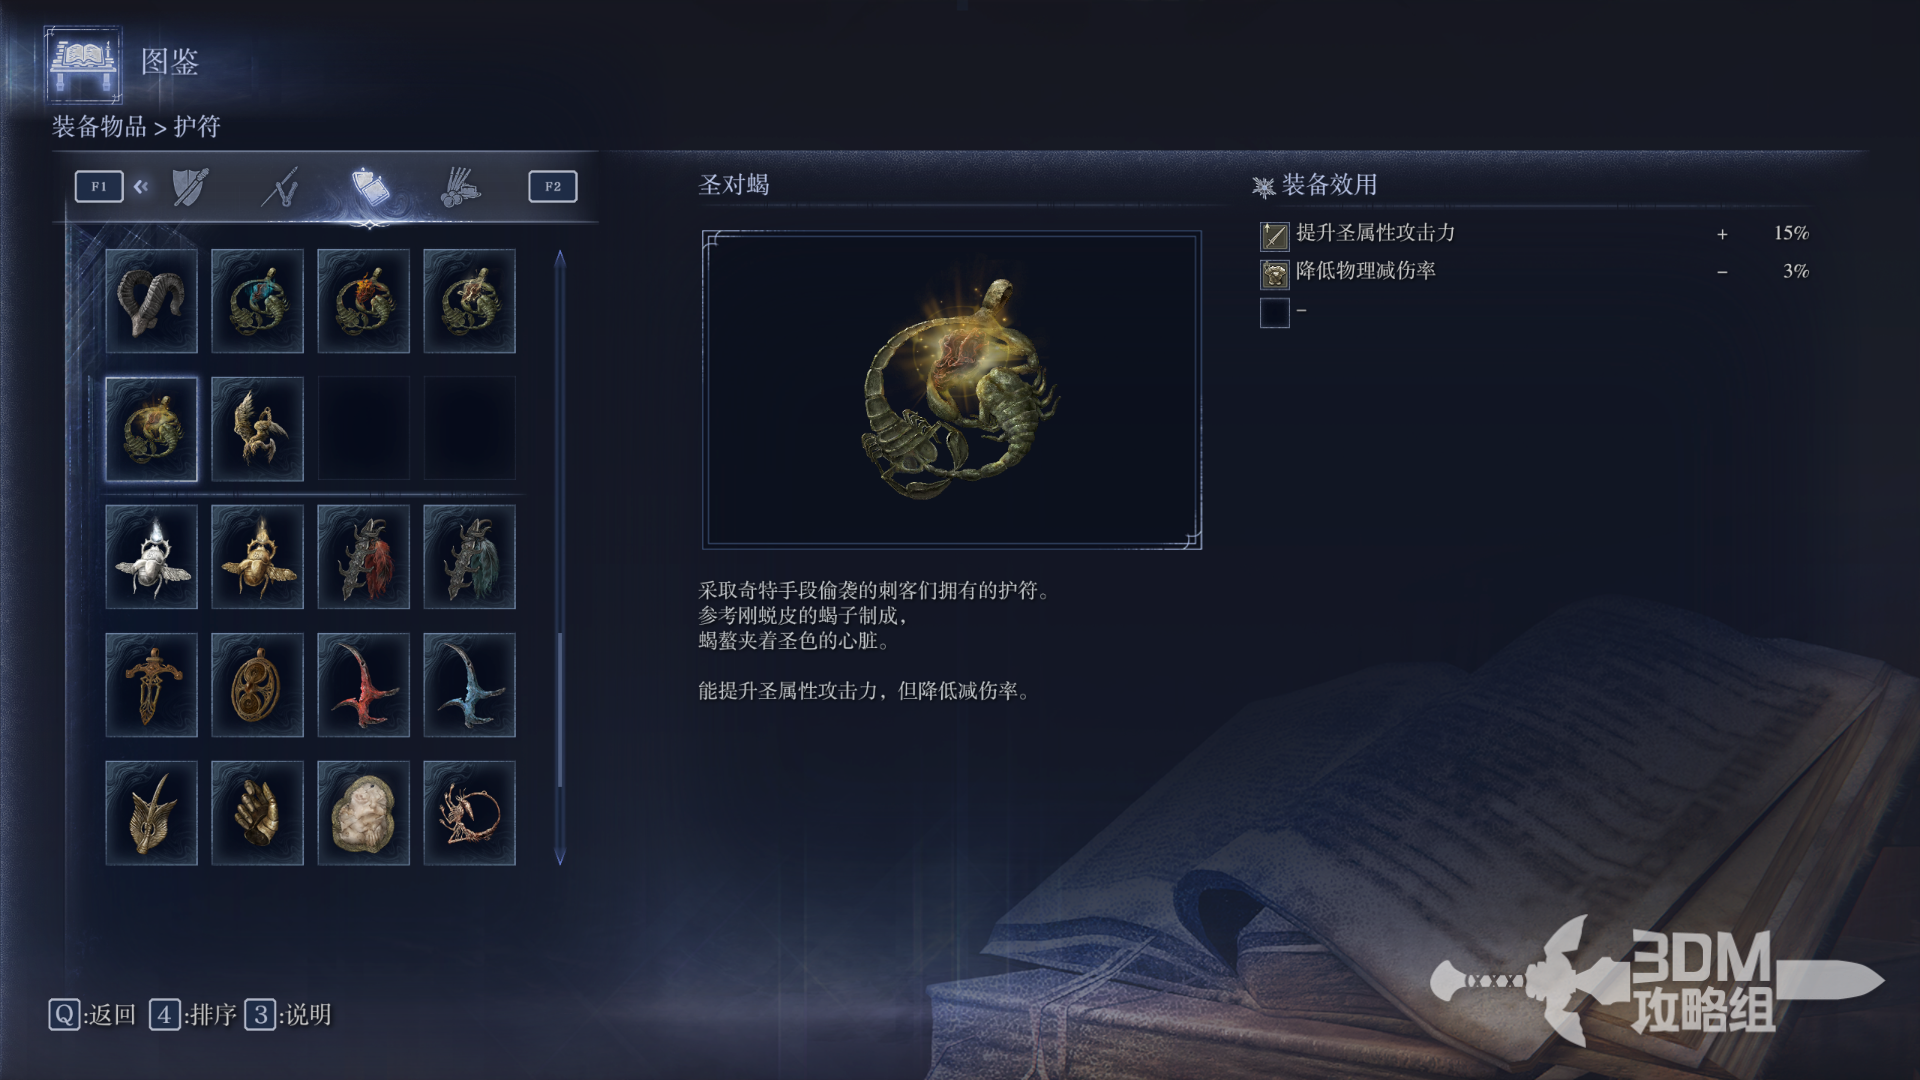This screenshot has width=1920, height=1080.
Task: Click the empty third effect slot box
Action: pos(1274,312)
